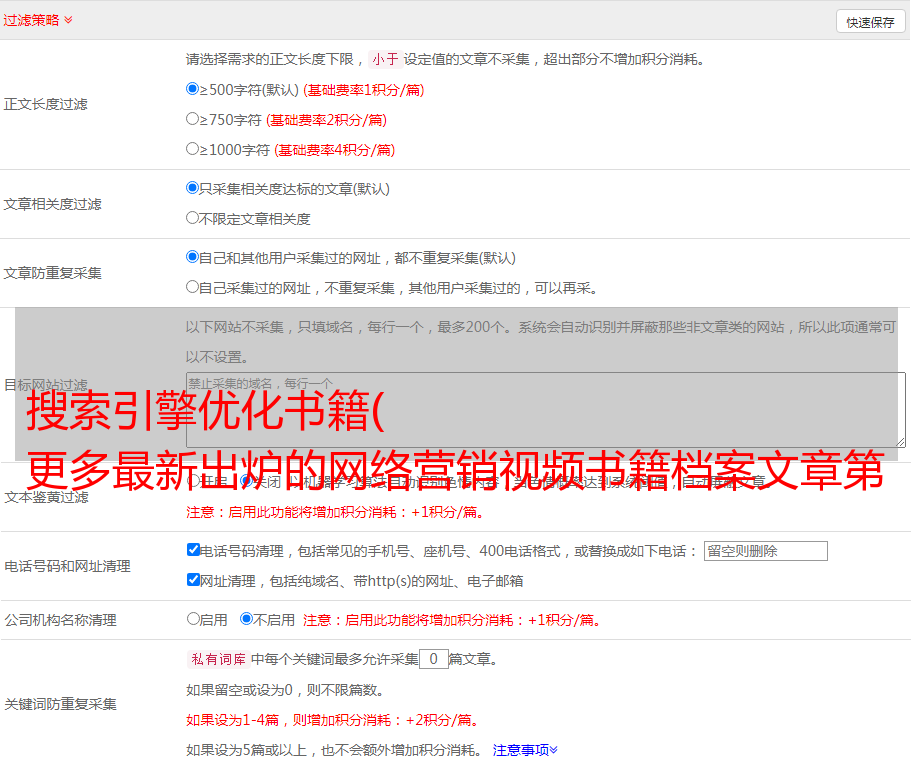Screen dimensions: 912x768
Task: Click the textarea resize handle corner
Action: pyautogui.click(x=900, y=442)
